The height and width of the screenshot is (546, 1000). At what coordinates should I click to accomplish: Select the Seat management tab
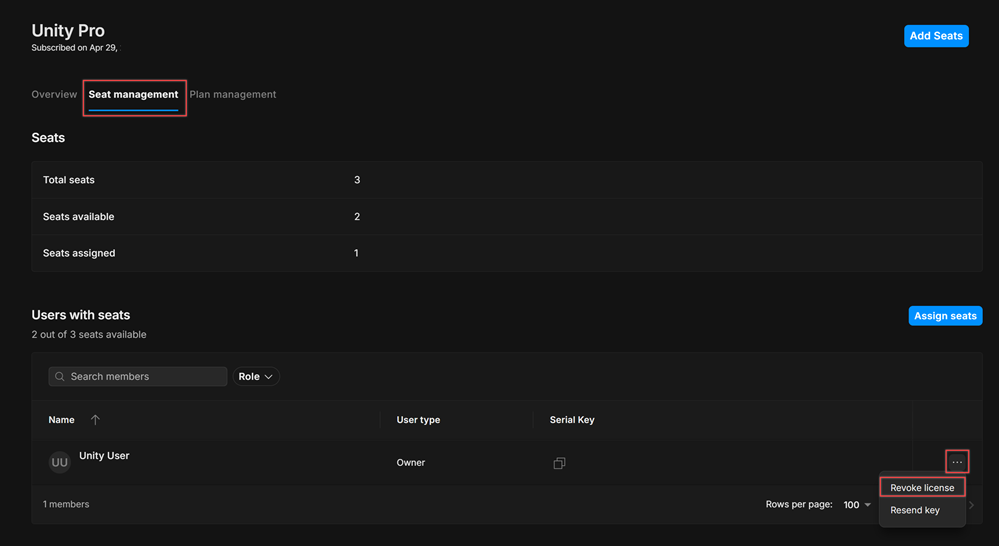point(133,94)
